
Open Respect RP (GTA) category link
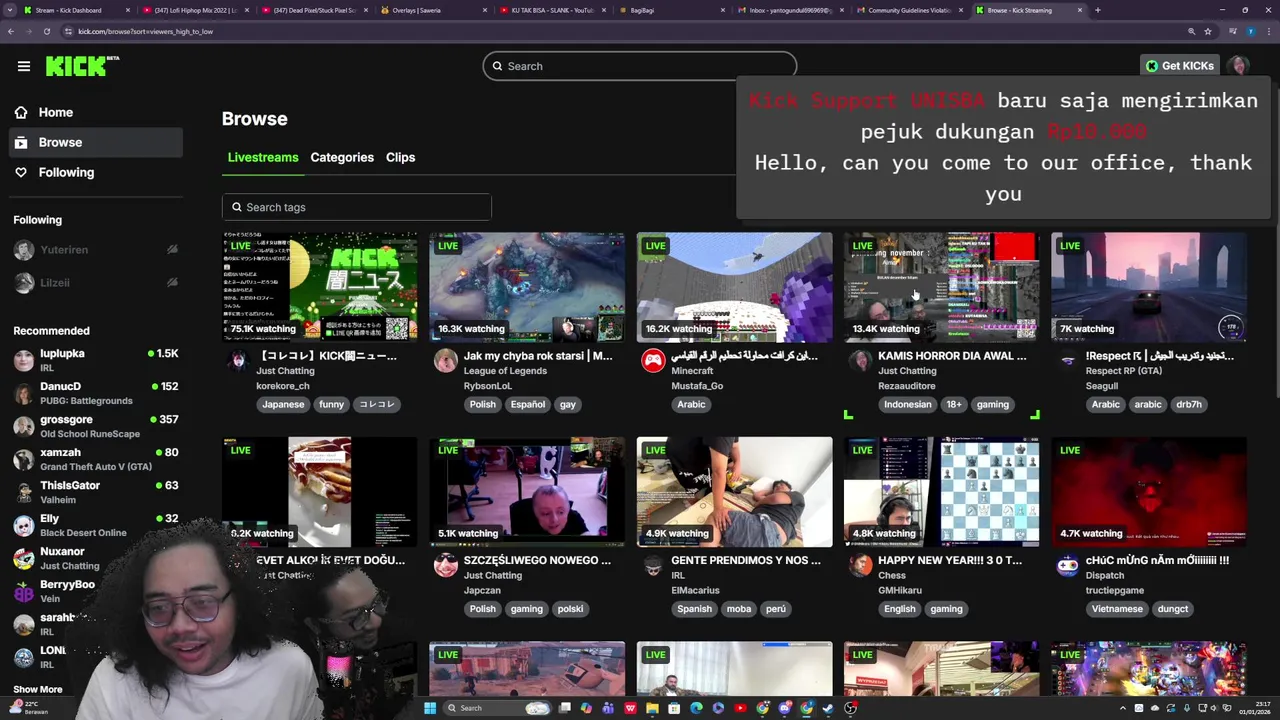(x=1124, y=371)
